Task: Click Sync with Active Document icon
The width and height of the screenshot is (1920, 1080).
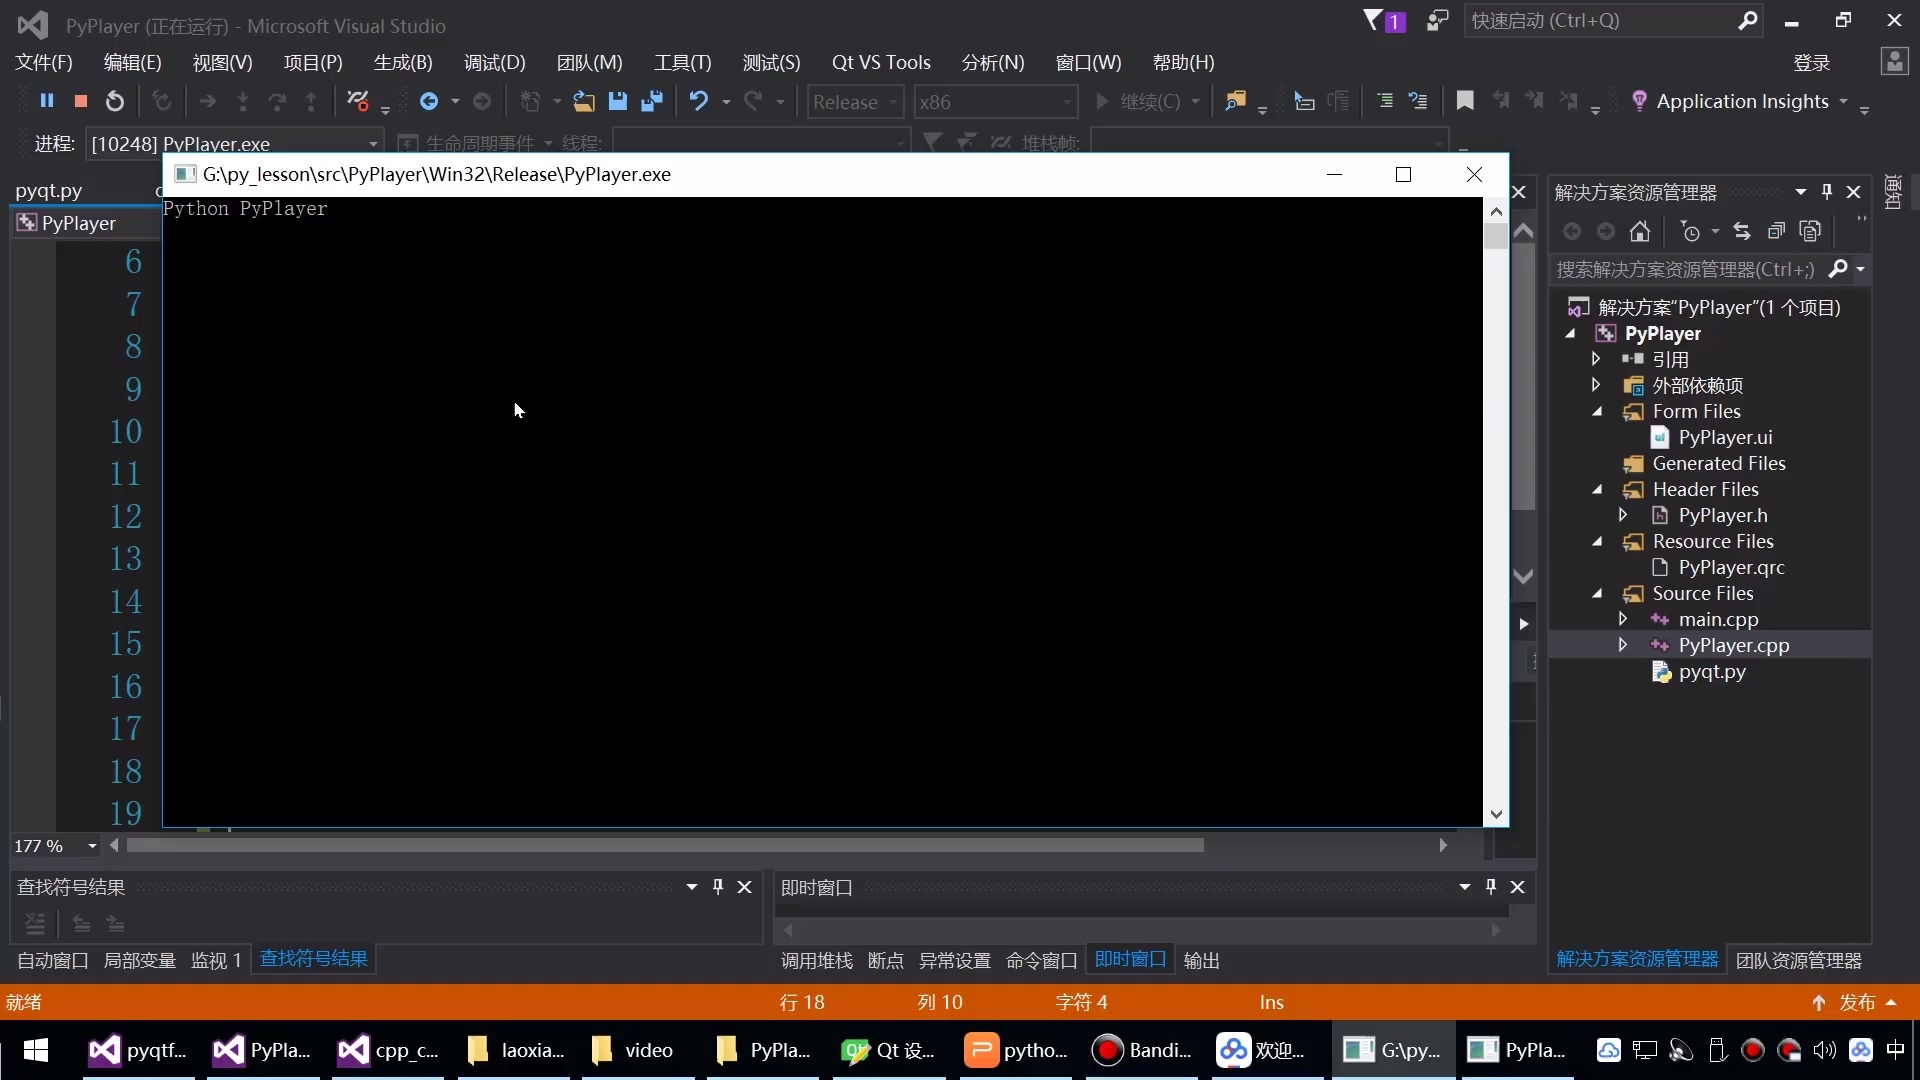Action: point(1742,232)
